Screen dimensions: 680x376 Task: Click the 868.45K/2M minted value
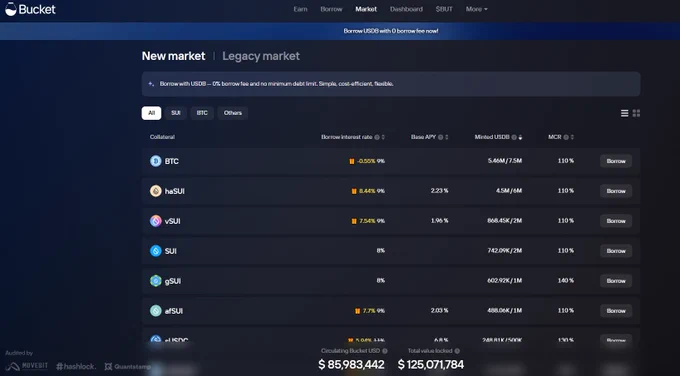[504, 221]
